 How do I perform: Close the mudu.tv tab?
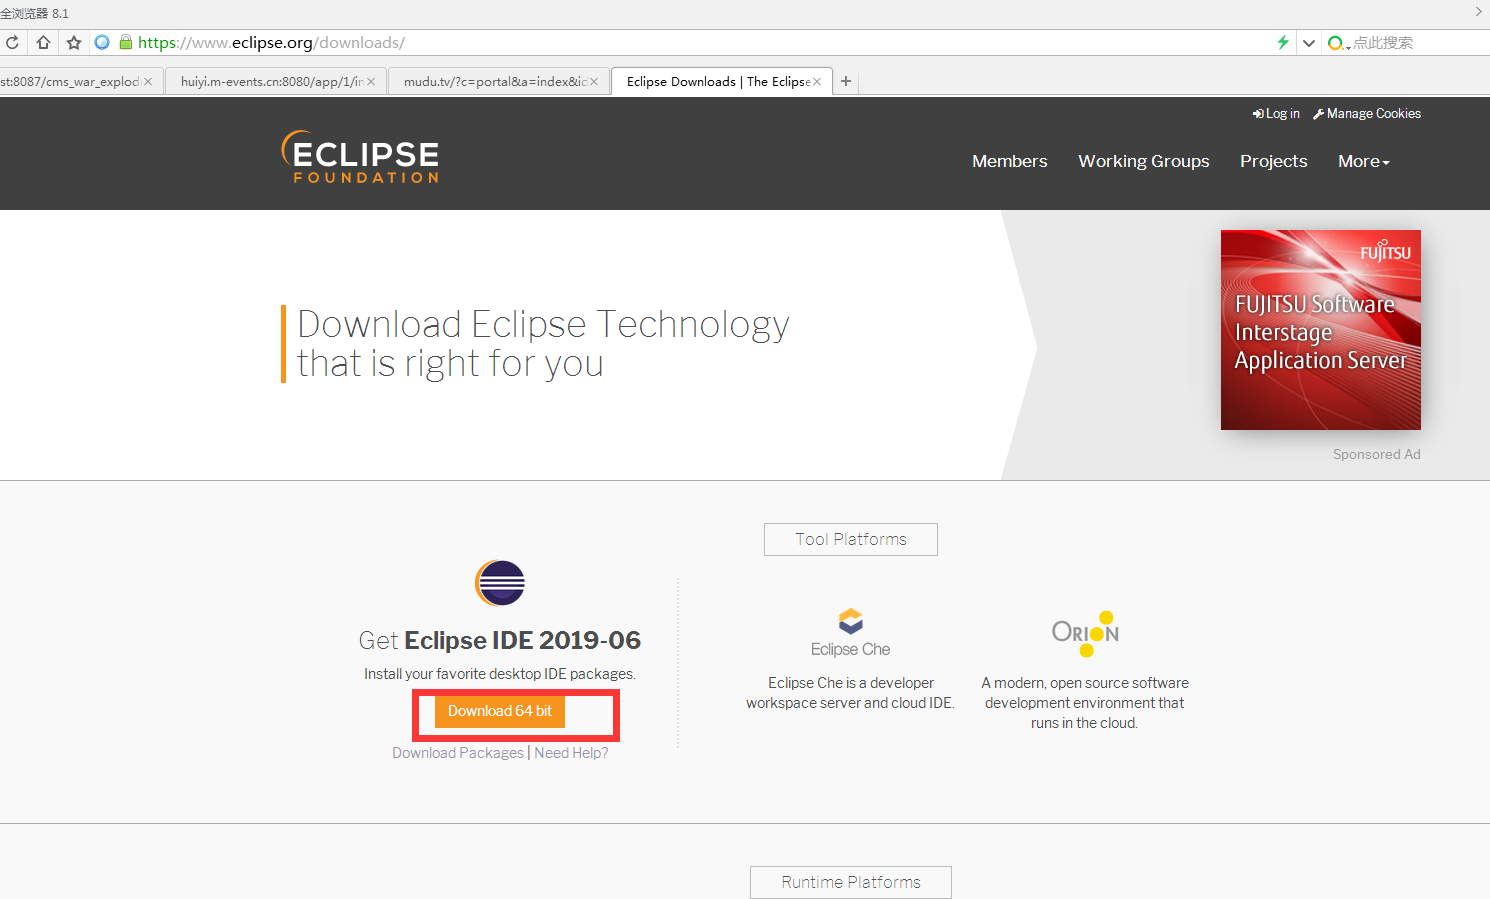pos(594,82)
